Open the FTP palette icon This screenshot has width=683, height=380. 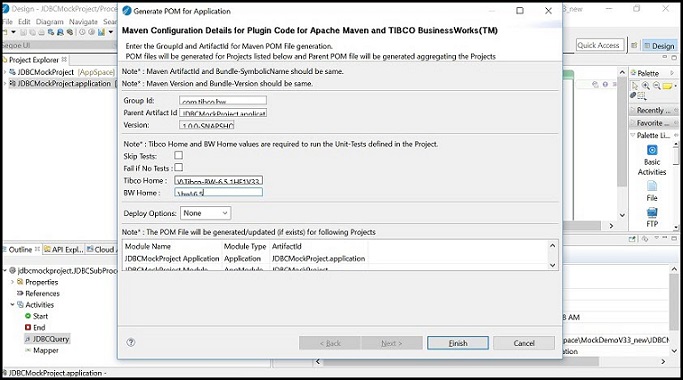coord(652,212)
